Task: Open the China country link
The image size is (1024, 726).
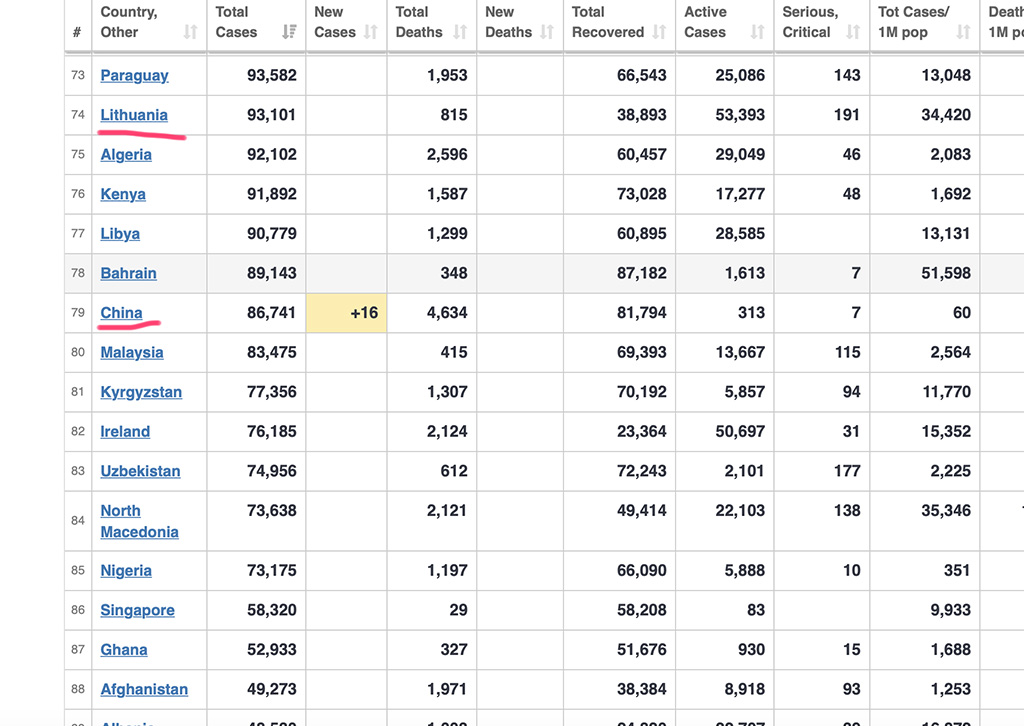Action: (121, 313)
